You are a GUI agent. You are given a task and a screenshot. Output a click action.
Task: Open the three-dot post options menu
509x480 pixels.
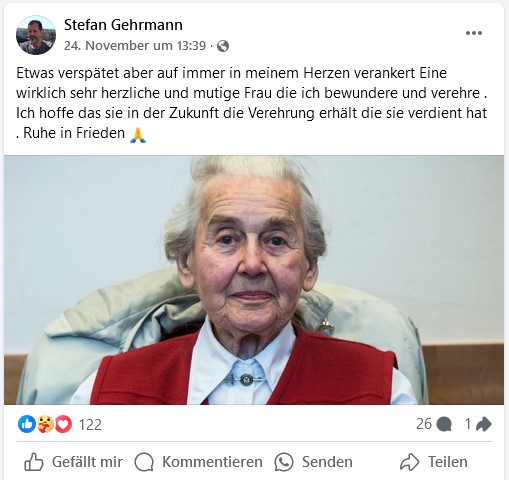coord(474,33)
